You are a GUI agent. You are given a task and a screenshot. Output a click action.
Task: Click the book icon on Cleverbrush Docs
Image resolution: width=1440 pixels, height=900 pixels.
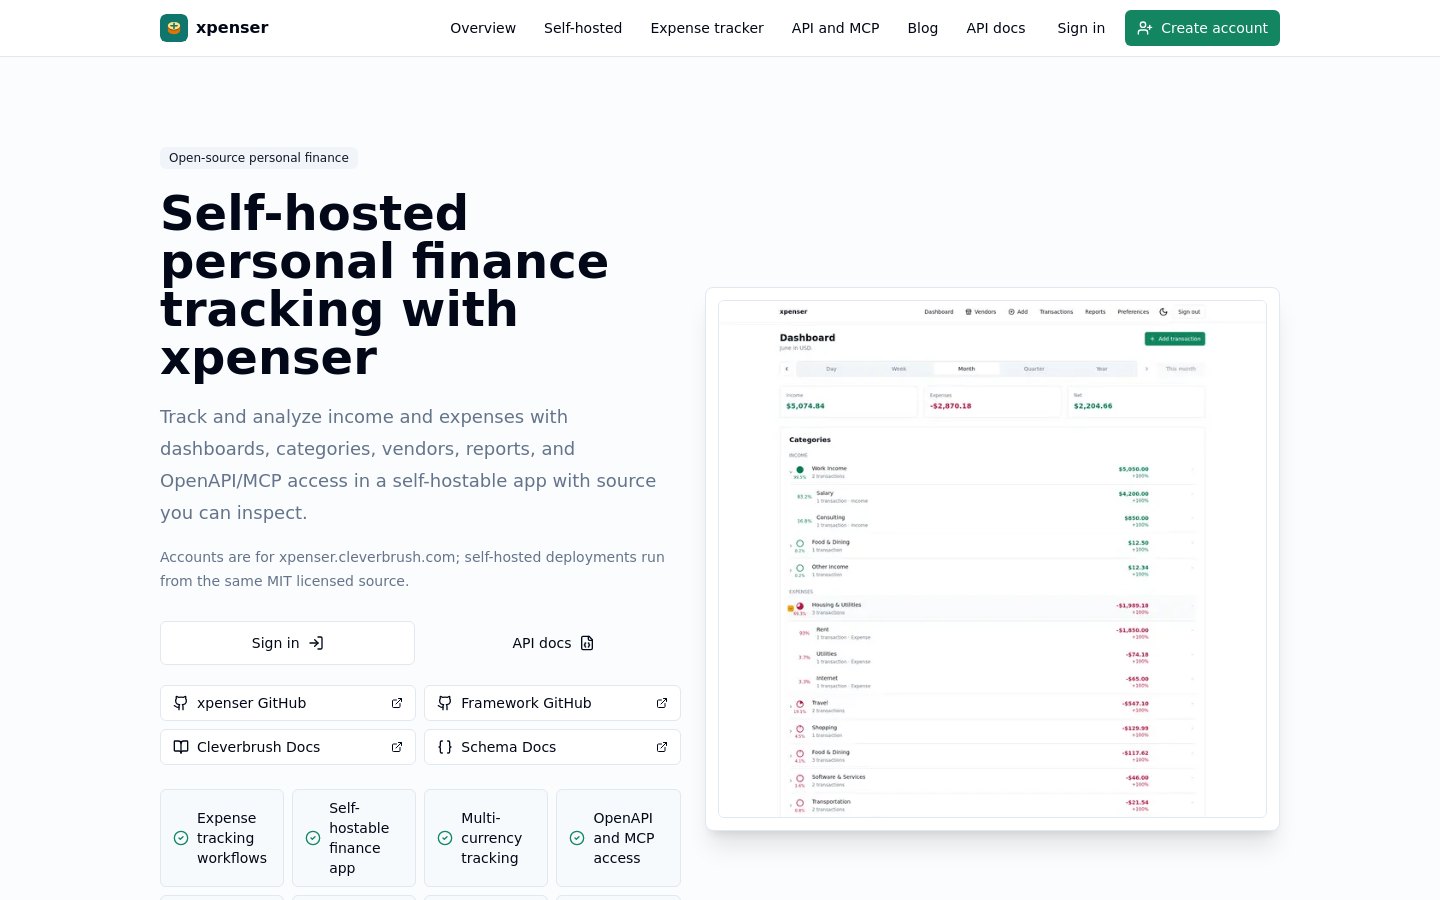[x=181, y=747]
